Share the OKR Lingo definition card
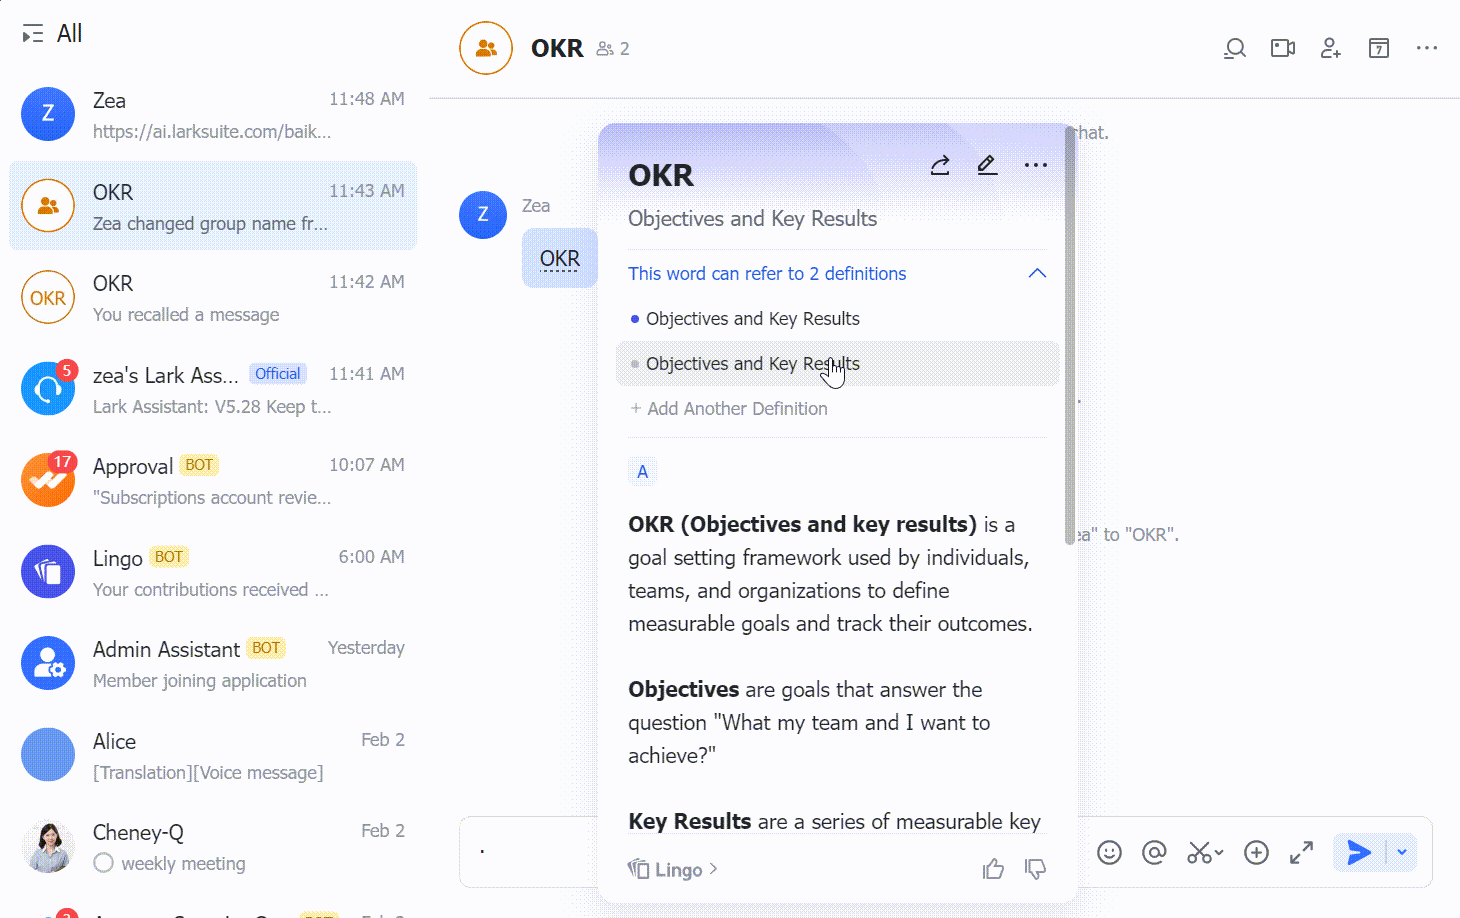Screen dimensions: 1460x918 [939, 165]
